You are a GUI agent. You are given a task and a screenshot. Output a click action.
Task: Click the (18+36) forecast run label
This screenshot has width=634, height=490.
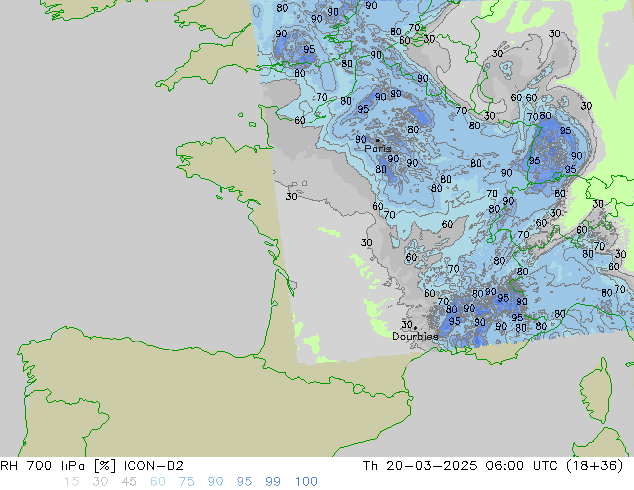point(604,465)
